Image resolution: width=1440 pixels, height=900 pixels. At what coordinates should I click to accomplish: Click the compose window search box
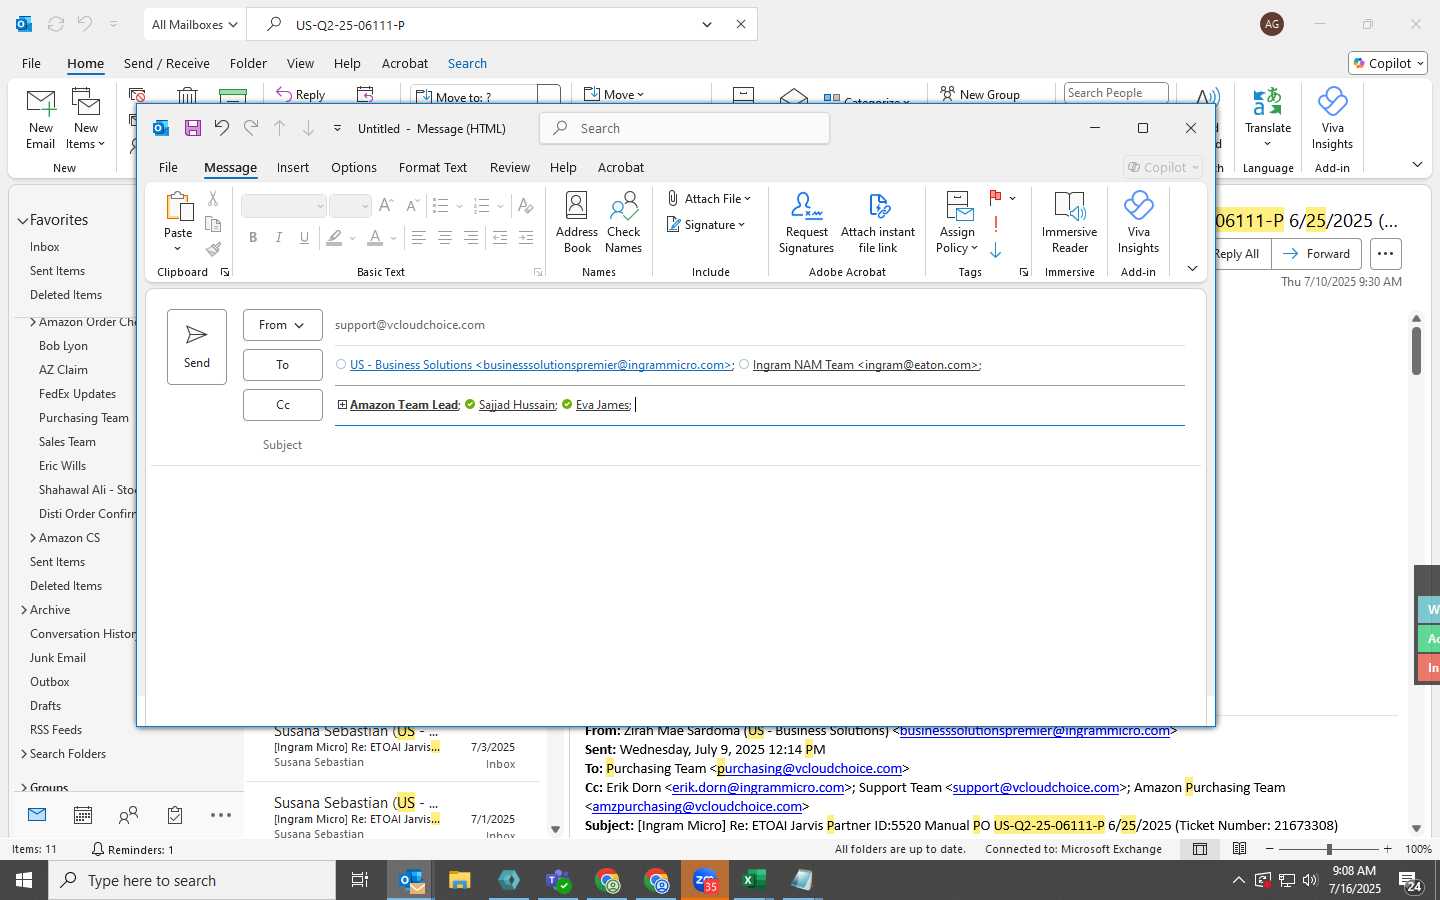tap(685, 128)
